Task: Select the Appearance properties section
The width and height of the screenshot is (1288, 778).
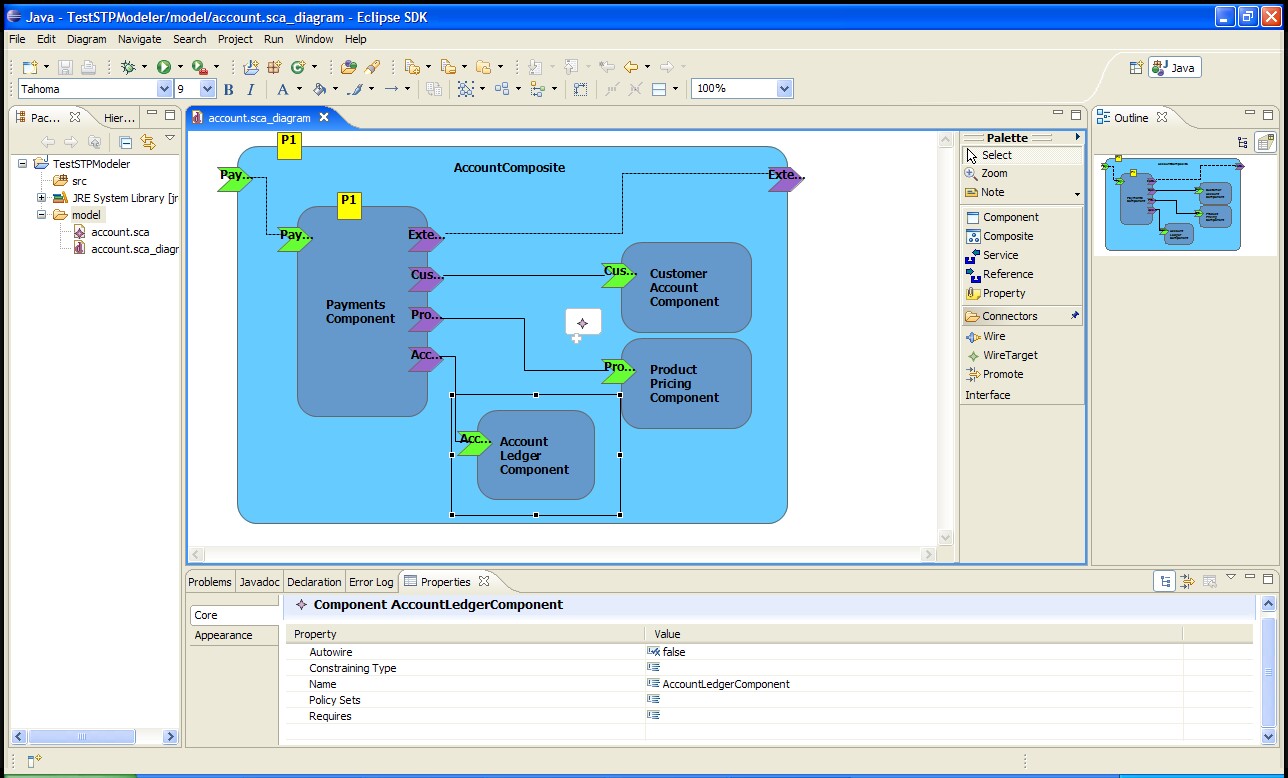Action: (x=223, y=635)
